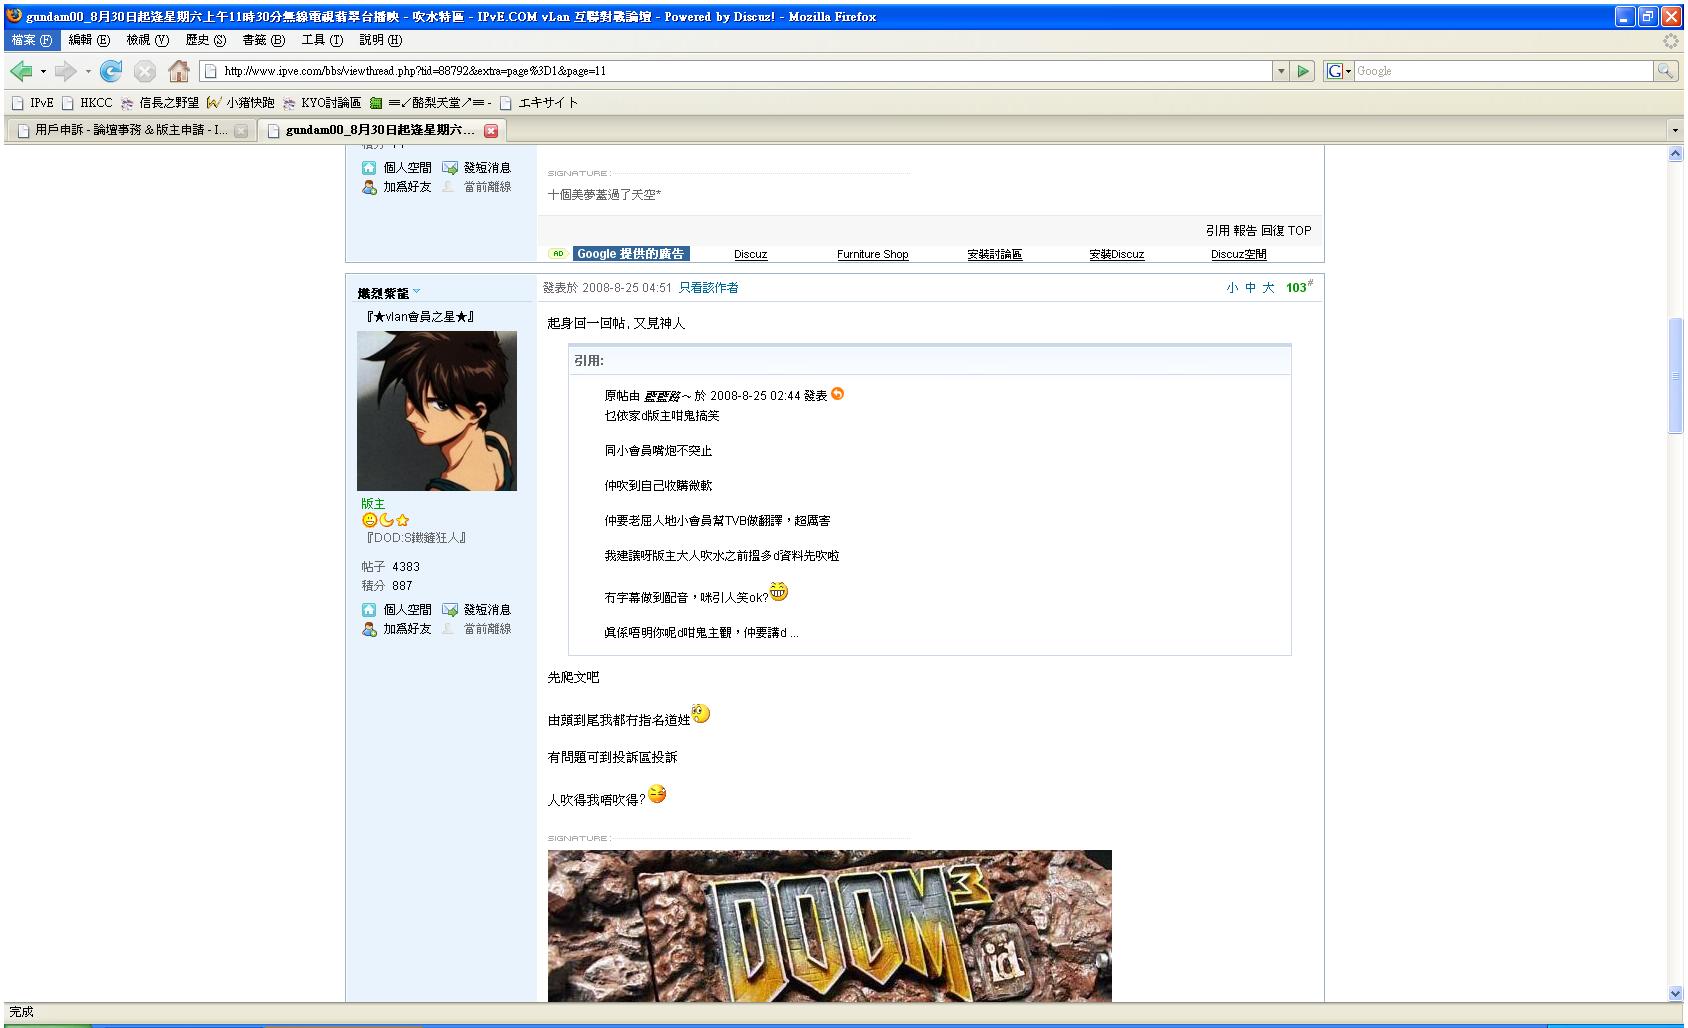This screenshot has height=1028, width=1688.
Task: Open the HKCC bookmark
Action: tap(87, 102)
